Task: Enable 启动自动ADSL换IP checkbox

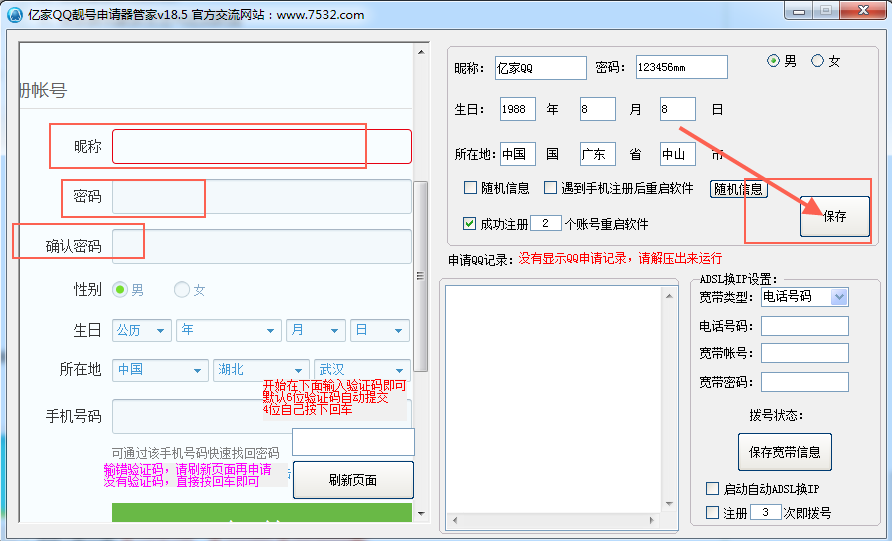Action: point(712,489)
